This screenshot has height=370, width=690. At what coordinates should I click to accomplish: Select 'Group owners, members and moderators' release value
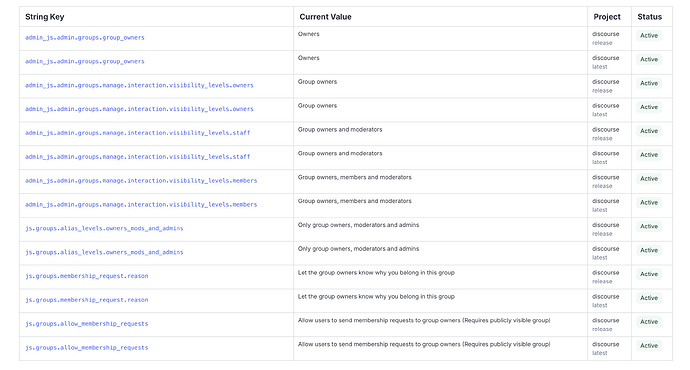pyautogui.click(x=355, y=177)
